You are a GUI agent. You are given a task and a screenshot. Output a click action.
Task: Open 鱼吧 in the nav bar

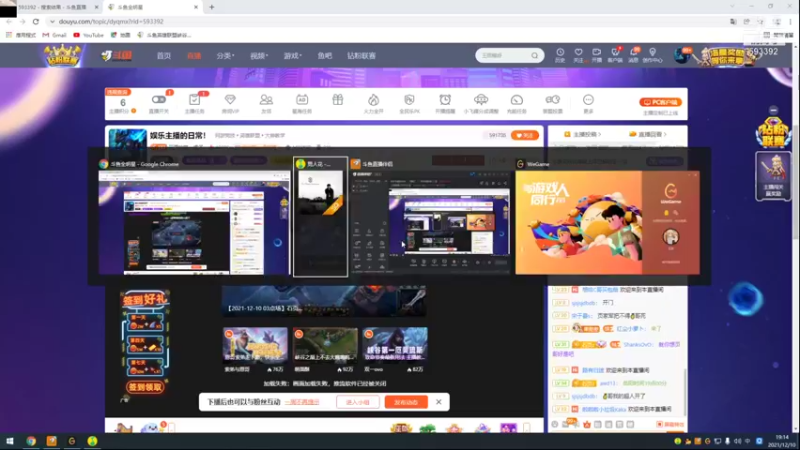click(x=324, y=56)
